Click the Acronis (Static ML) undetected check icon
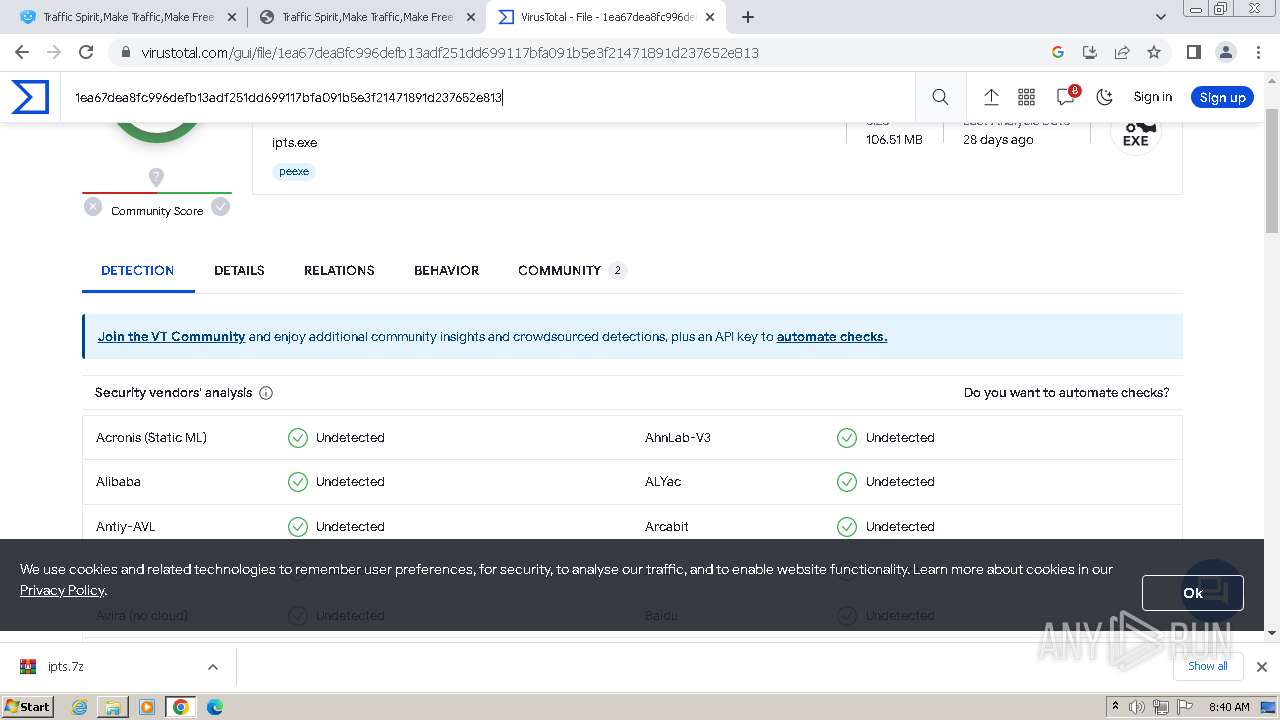The height and width of the screenshot is (720, 1280). pyautogui.click(x=298, y=438)
